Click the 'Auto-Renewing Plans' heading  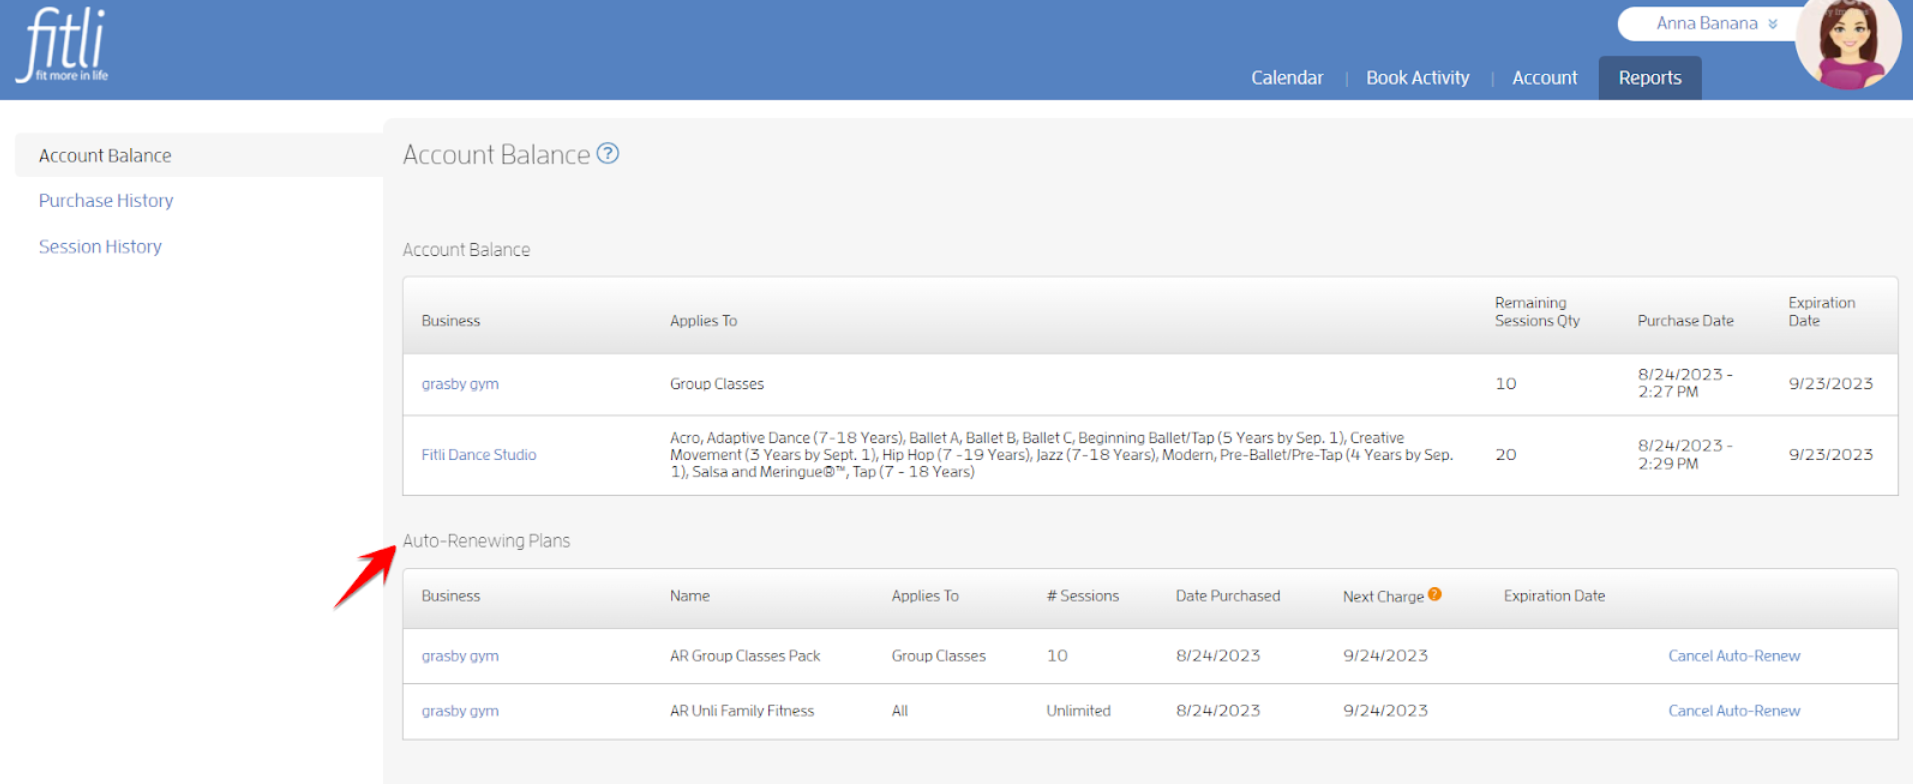point(486,541)
